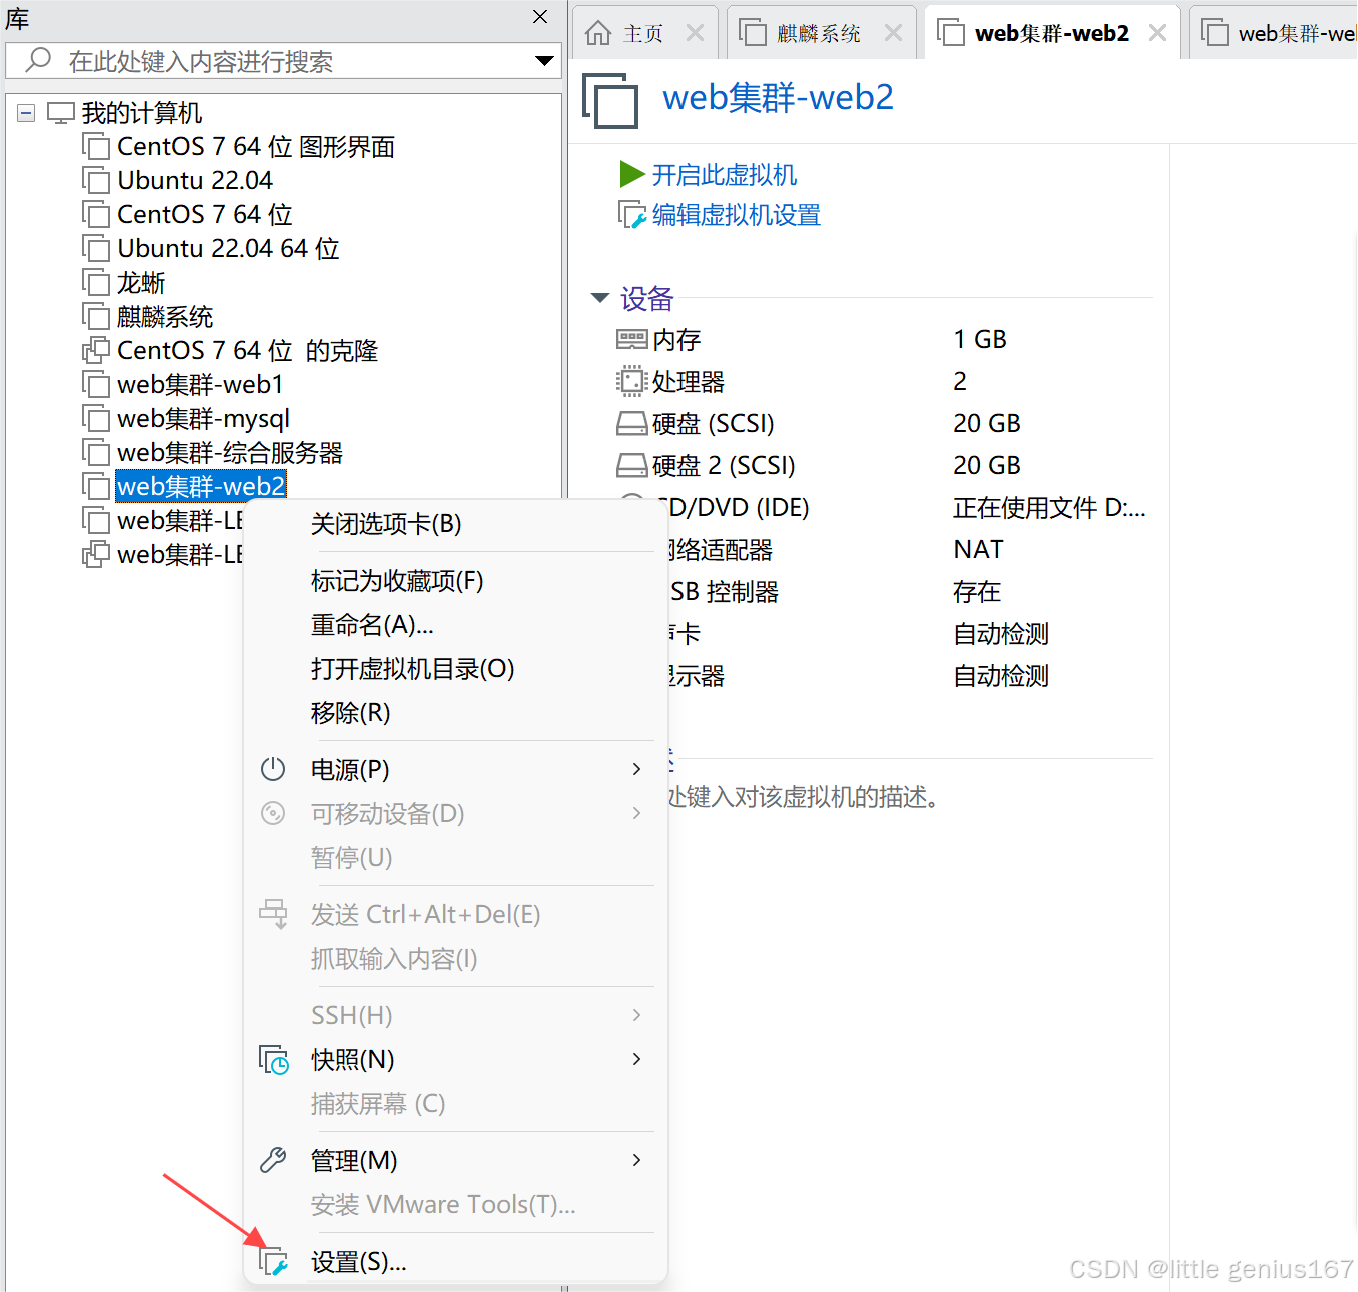The image size is (1358, 1292).
Task: Select highlighted web集群-web2 tree item
Action: click(201, 487)
